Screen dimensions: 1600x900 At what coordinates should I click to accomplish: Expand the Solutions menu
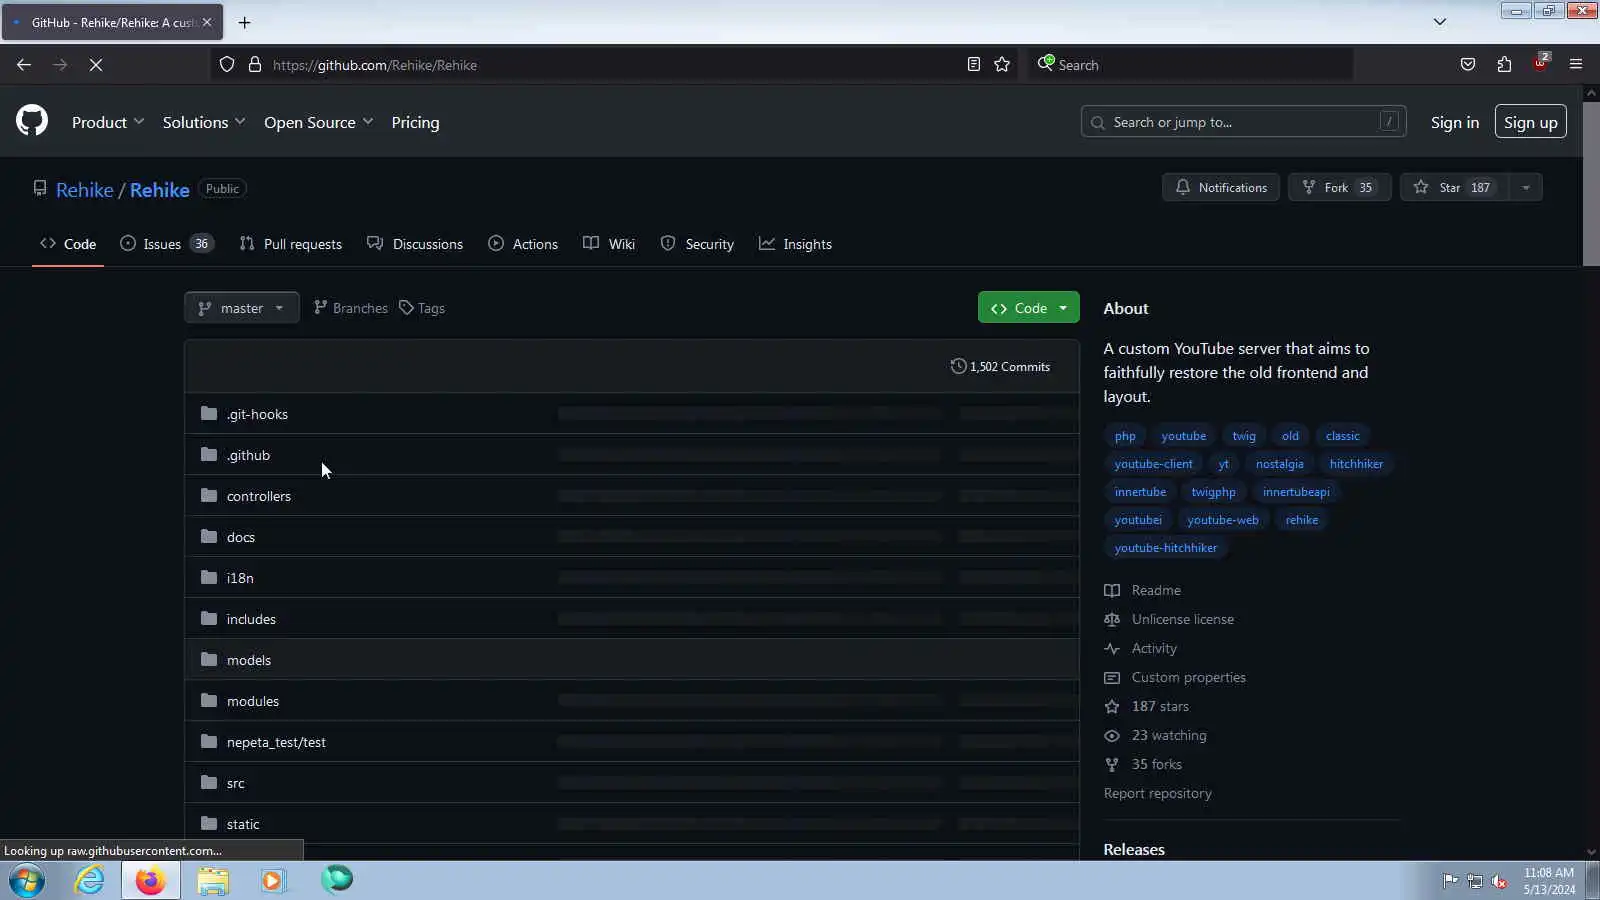tap(204, 122)
